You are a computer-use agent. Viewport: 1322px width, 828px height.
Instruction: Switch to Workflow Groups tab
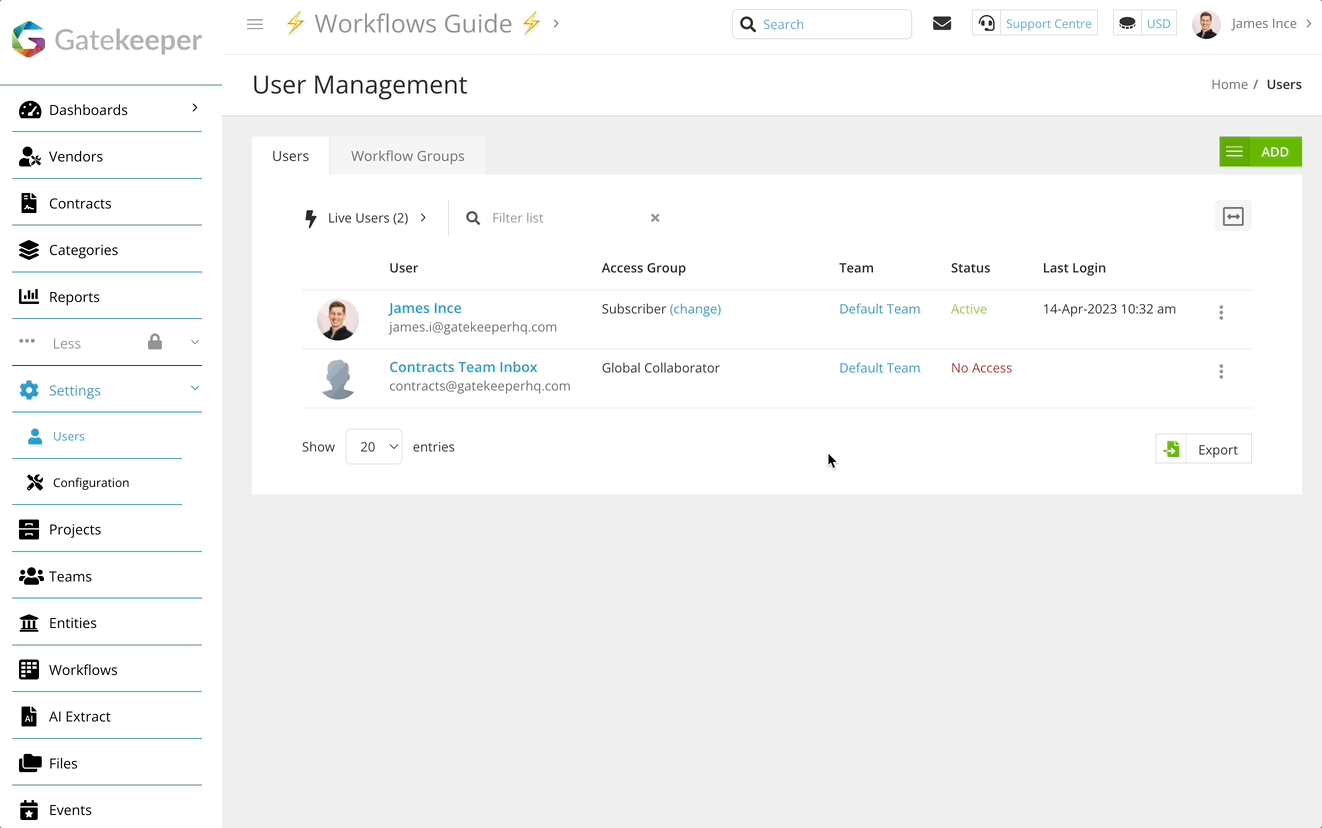coord(408,156)
